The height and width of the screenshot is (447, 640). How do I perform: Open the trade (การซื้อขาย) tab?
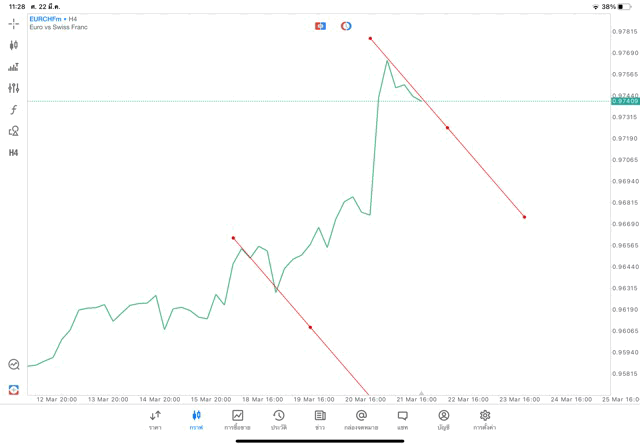click(x=238, y=419)
